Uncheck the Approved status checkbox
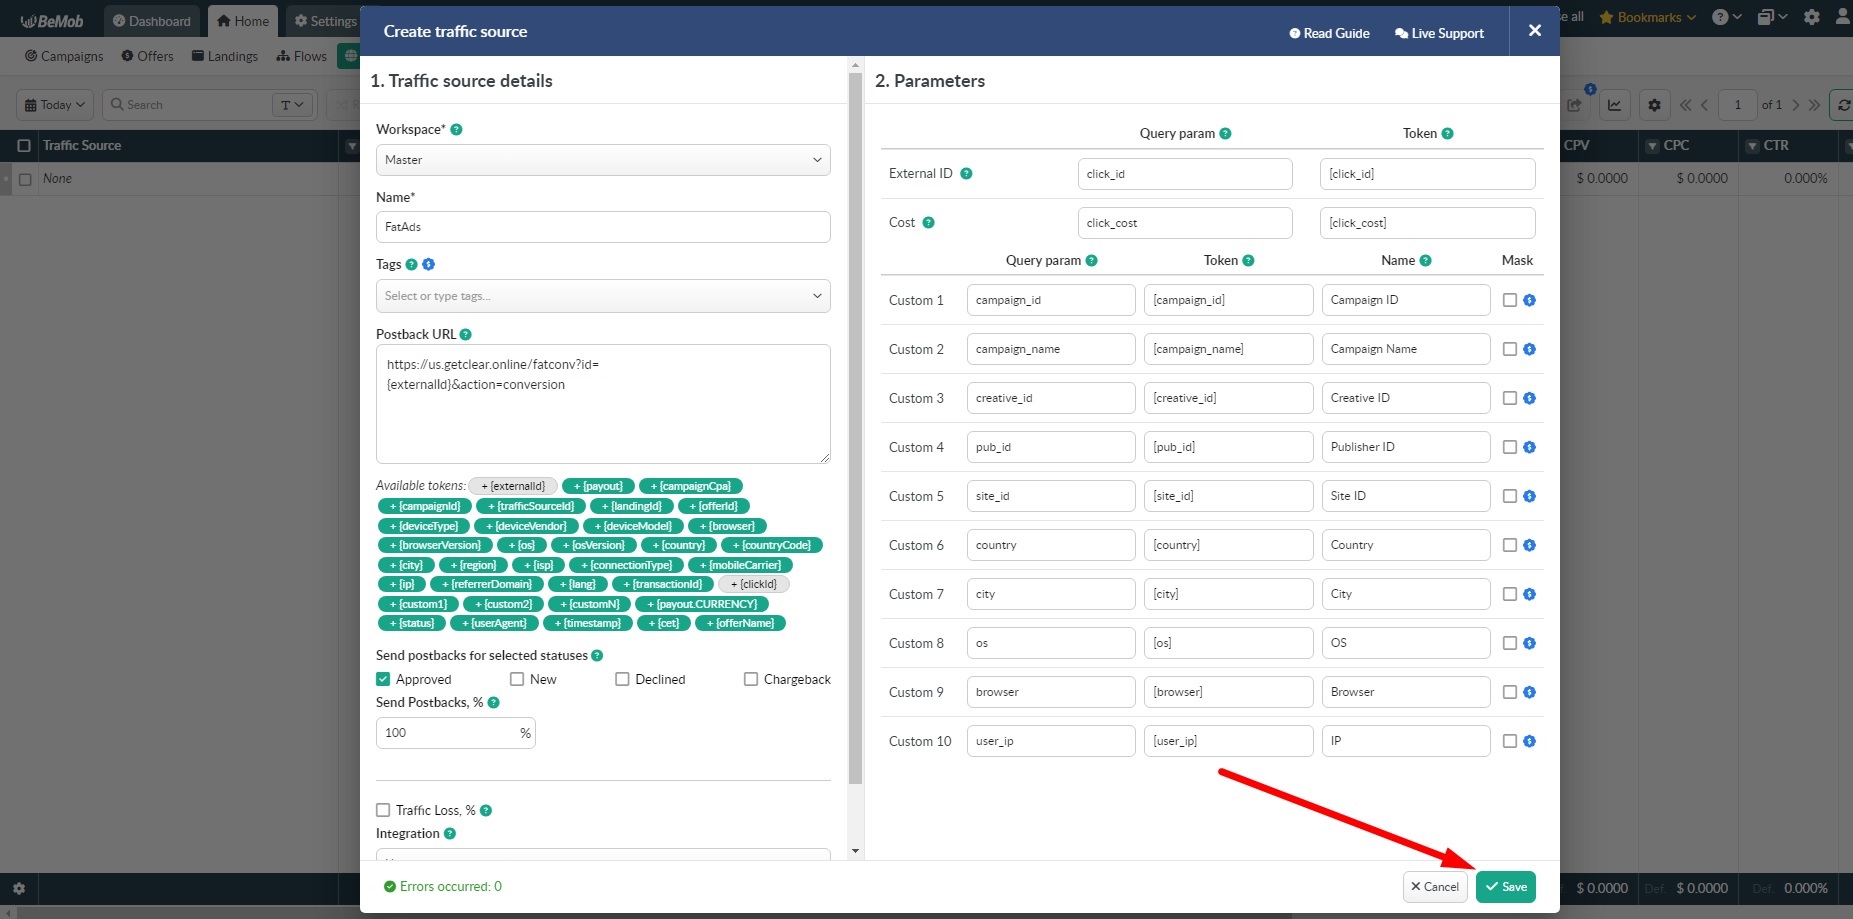 point(383,679)
